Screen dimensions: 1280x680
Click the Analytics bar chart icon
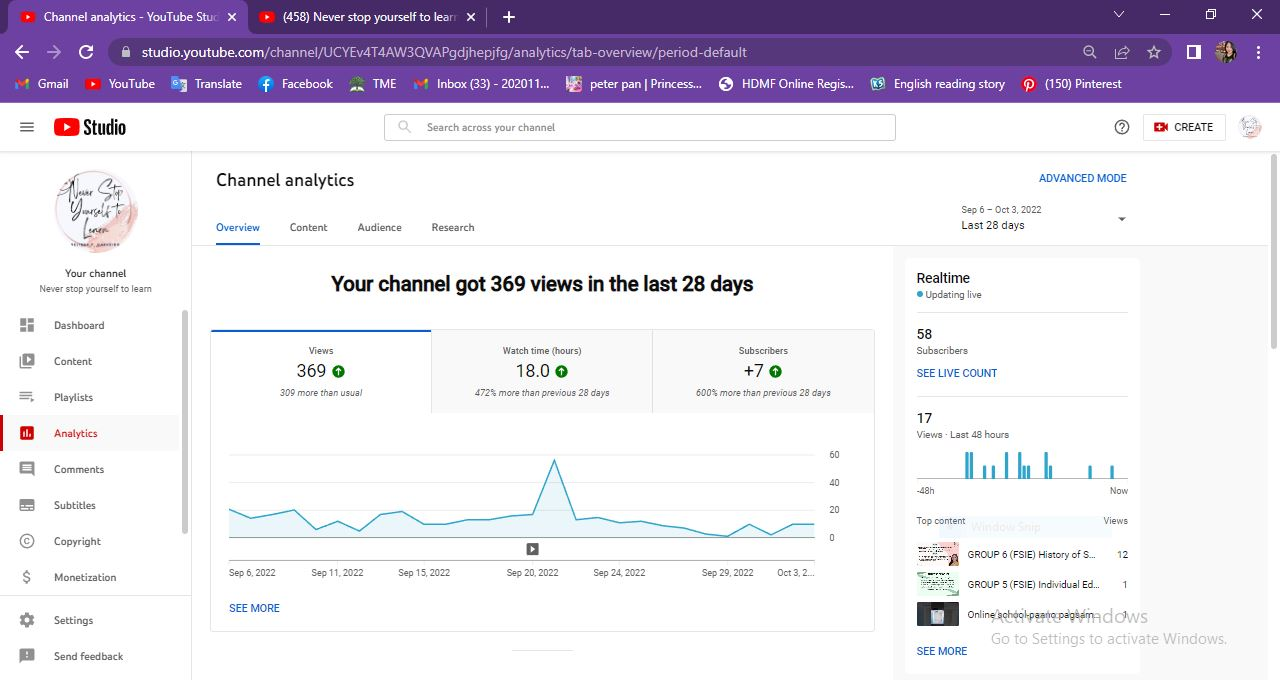[27, 433]
